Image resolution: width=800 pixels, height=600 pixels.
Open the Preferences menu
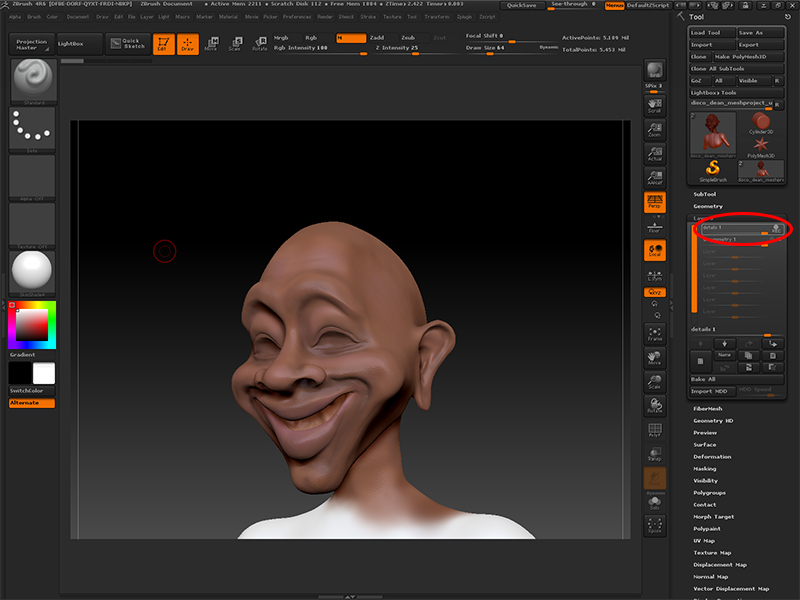pos(297,17)
